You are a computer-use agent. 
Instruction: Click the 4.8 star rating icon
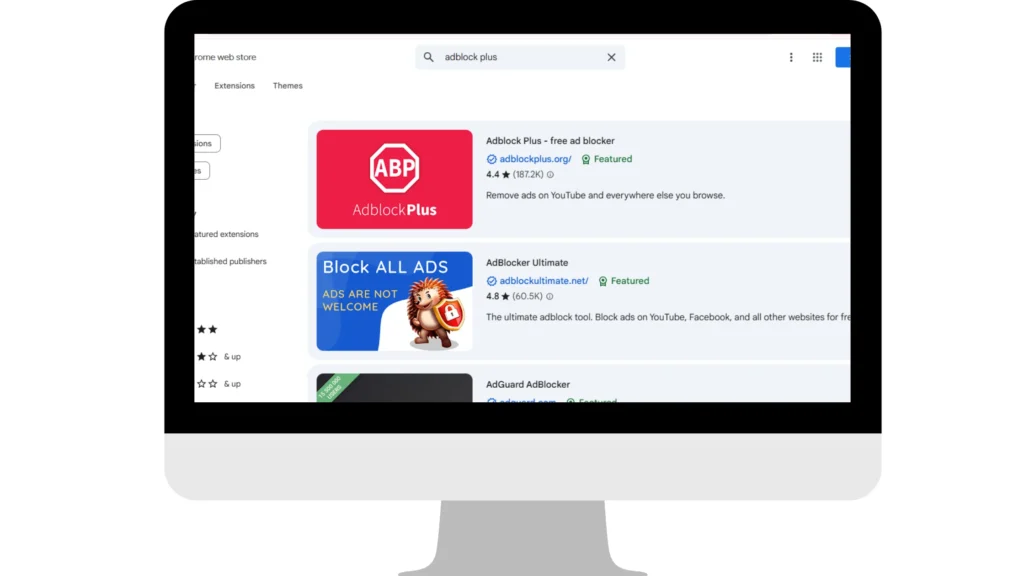coord(505,296)
